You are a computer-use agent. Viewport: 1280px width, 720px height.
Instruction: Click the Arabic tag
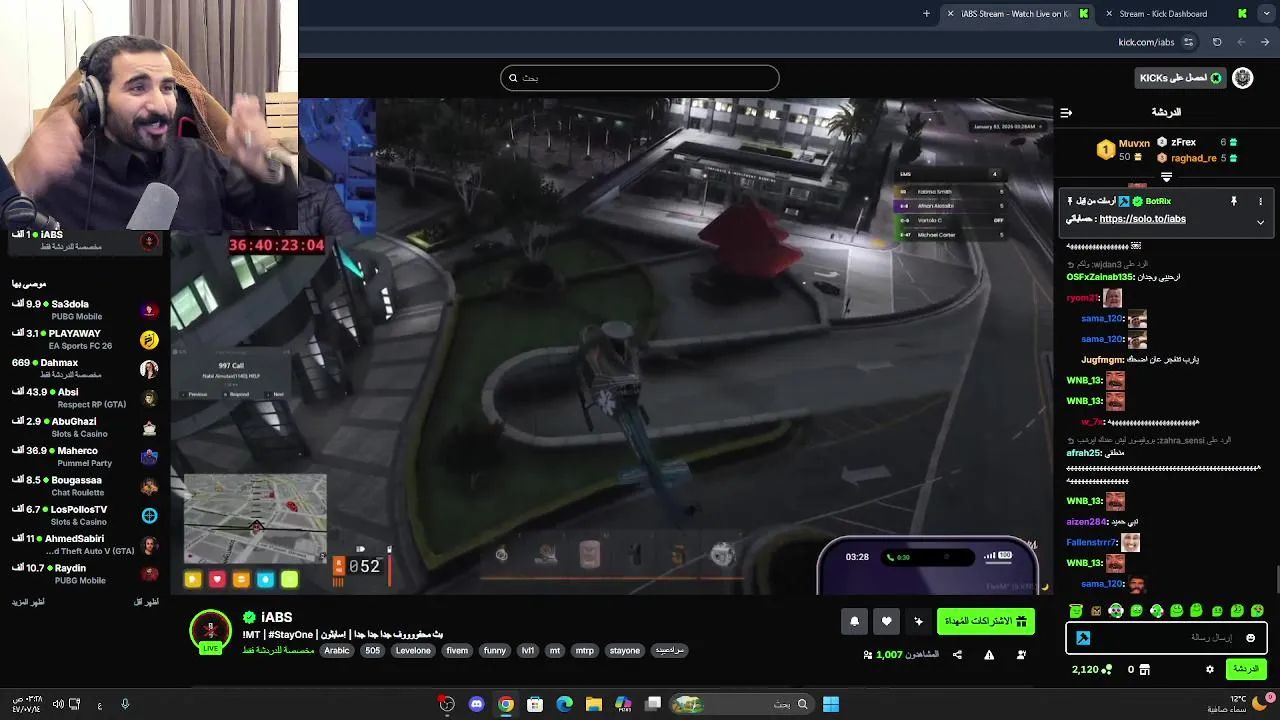point(337,650)
